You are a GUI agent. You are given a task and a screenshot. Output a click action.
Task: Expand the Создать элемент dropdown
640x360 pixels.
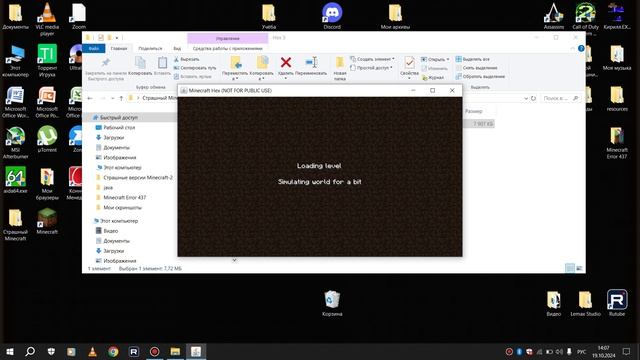372,59
